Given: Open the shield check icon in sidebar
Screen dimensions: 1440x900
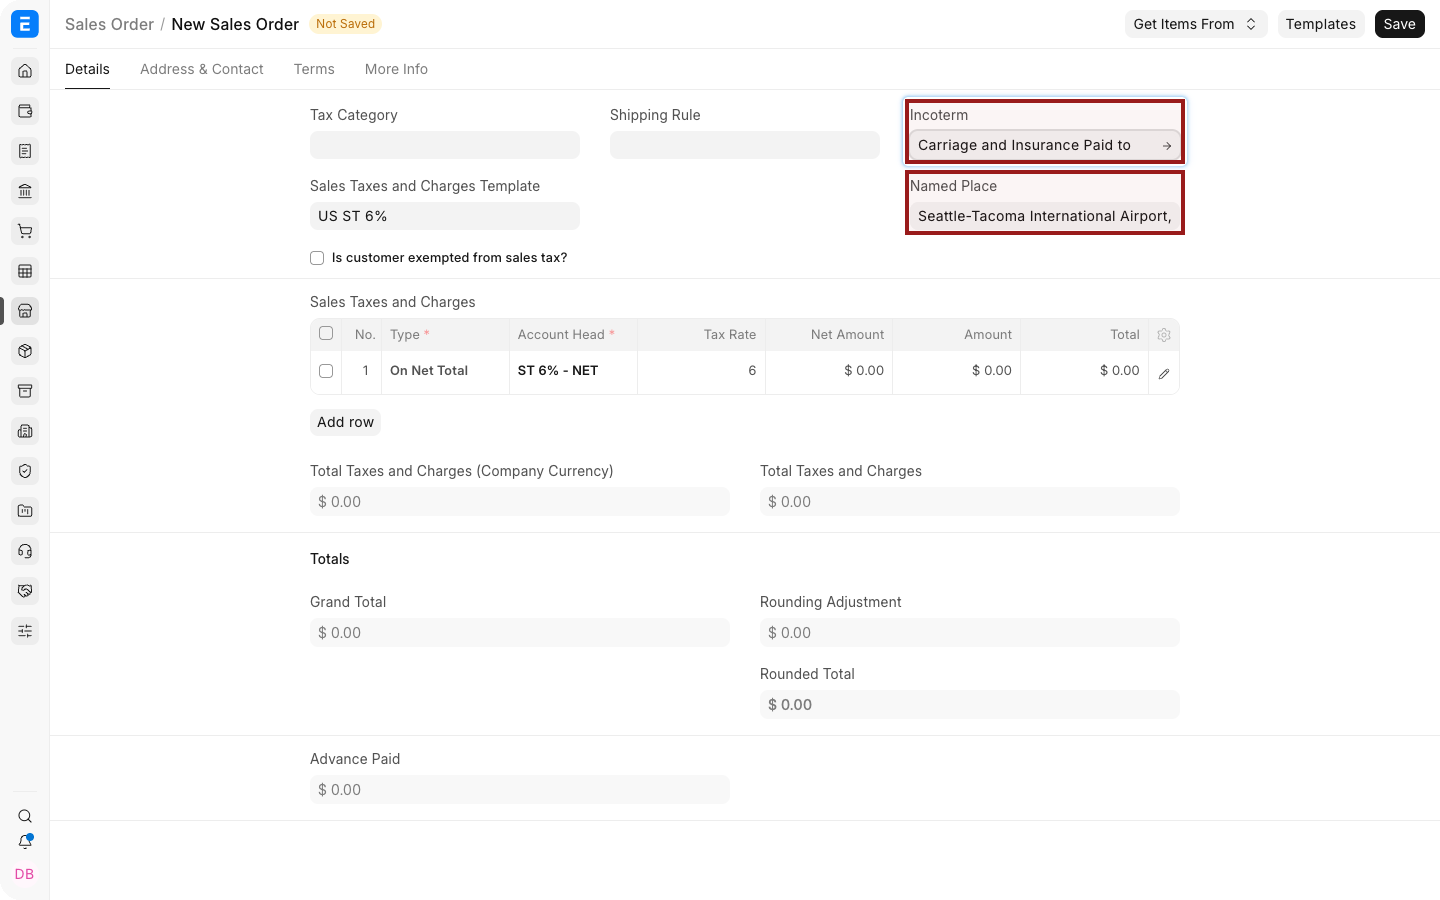Looking at the screenshot, I should coord(25,471).
